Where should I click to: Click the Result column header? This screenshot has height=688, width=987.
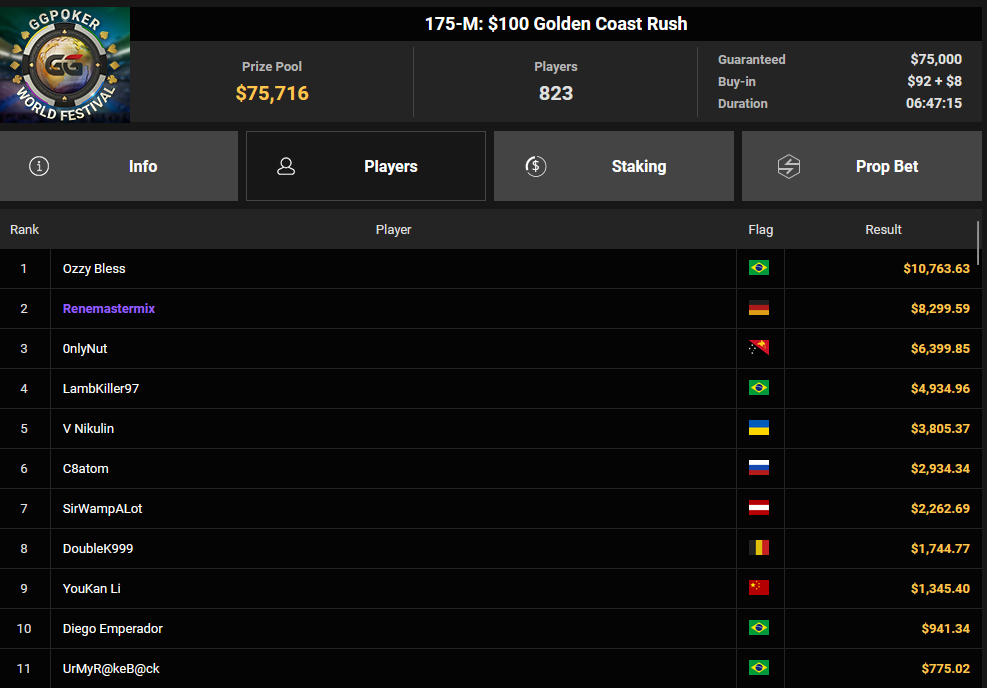[x=883, y=230]
